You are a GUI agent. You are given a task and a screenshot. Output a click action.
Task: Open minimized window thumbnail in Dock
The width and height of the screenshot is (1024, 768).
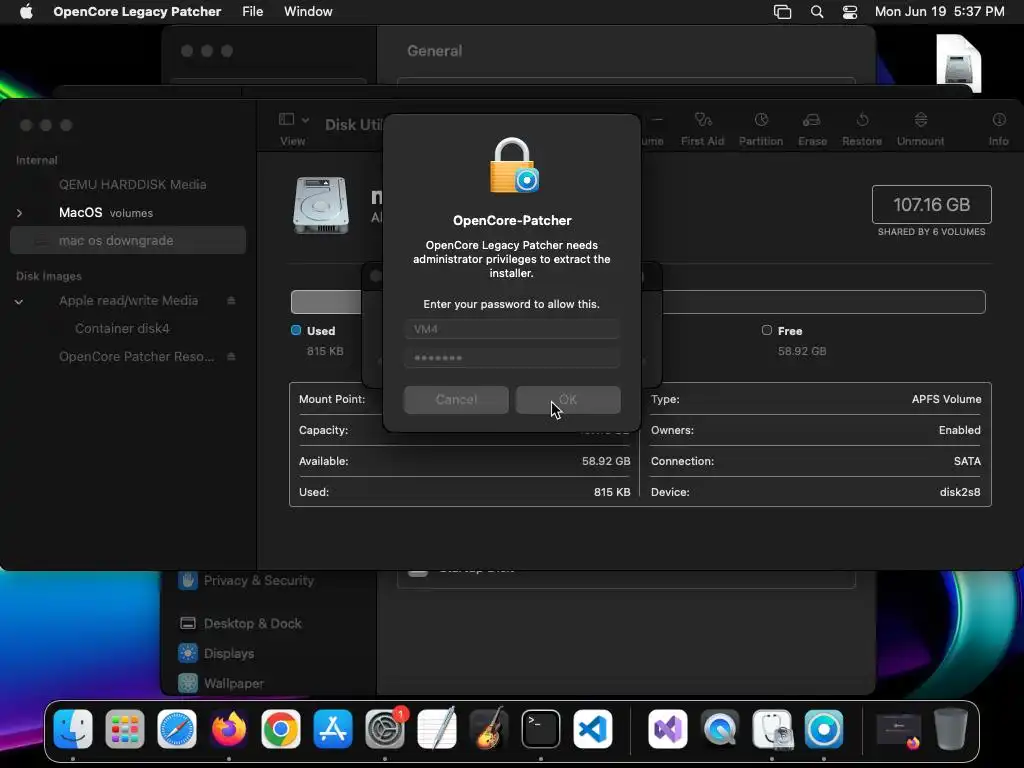click(x=898, y=730)
